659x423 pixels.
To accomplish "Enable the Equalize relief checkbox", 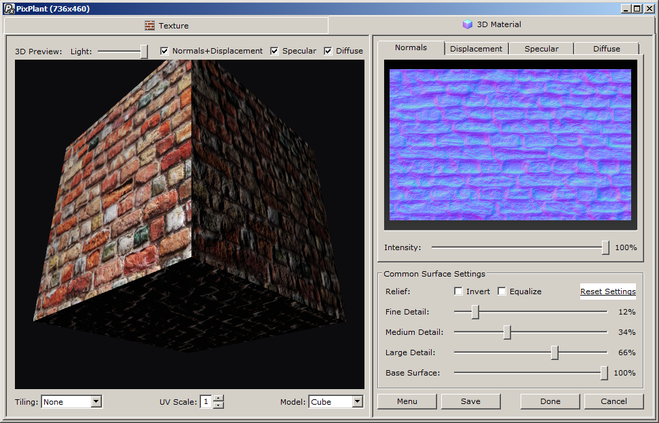I will coord(502,291).
